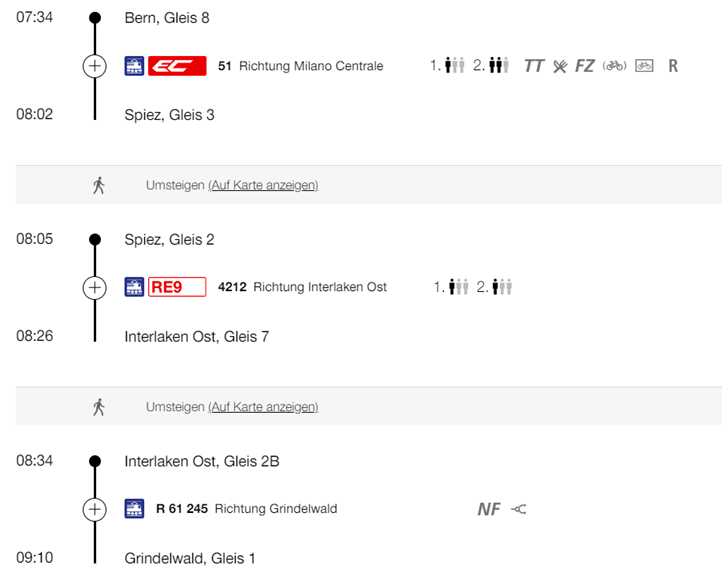Viewport: 722px width, 580px height.
Task: Click the Grindelwald, Gleis 1 arrival stop
Action: tap(190, 558)
